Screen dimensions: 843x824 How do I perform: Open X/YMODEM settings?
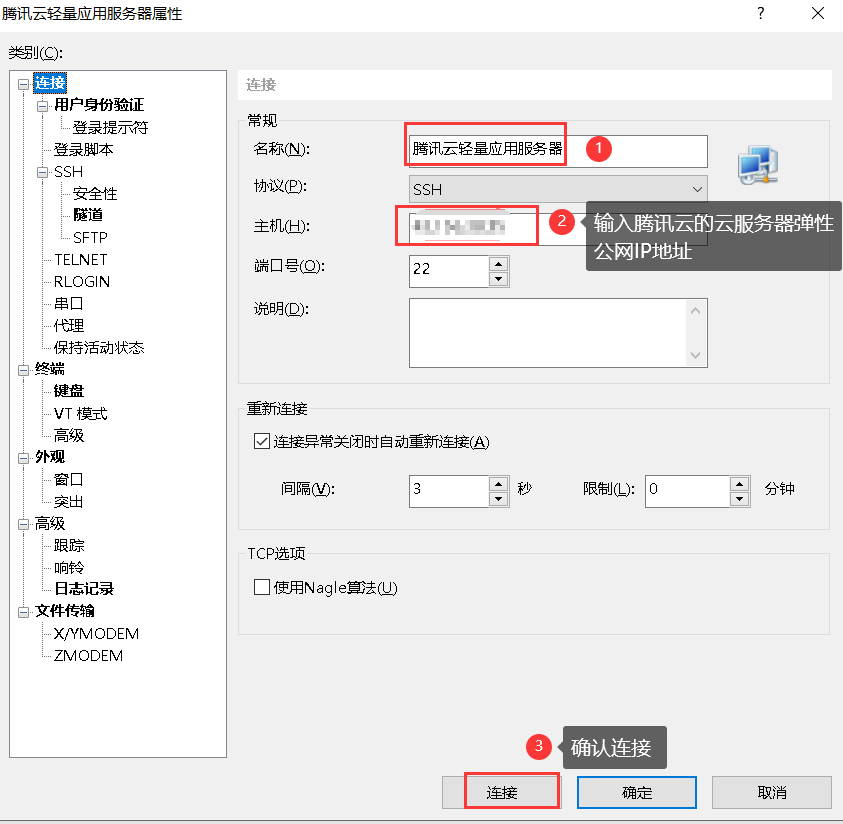pyautogui.click(x=96, y=634)
